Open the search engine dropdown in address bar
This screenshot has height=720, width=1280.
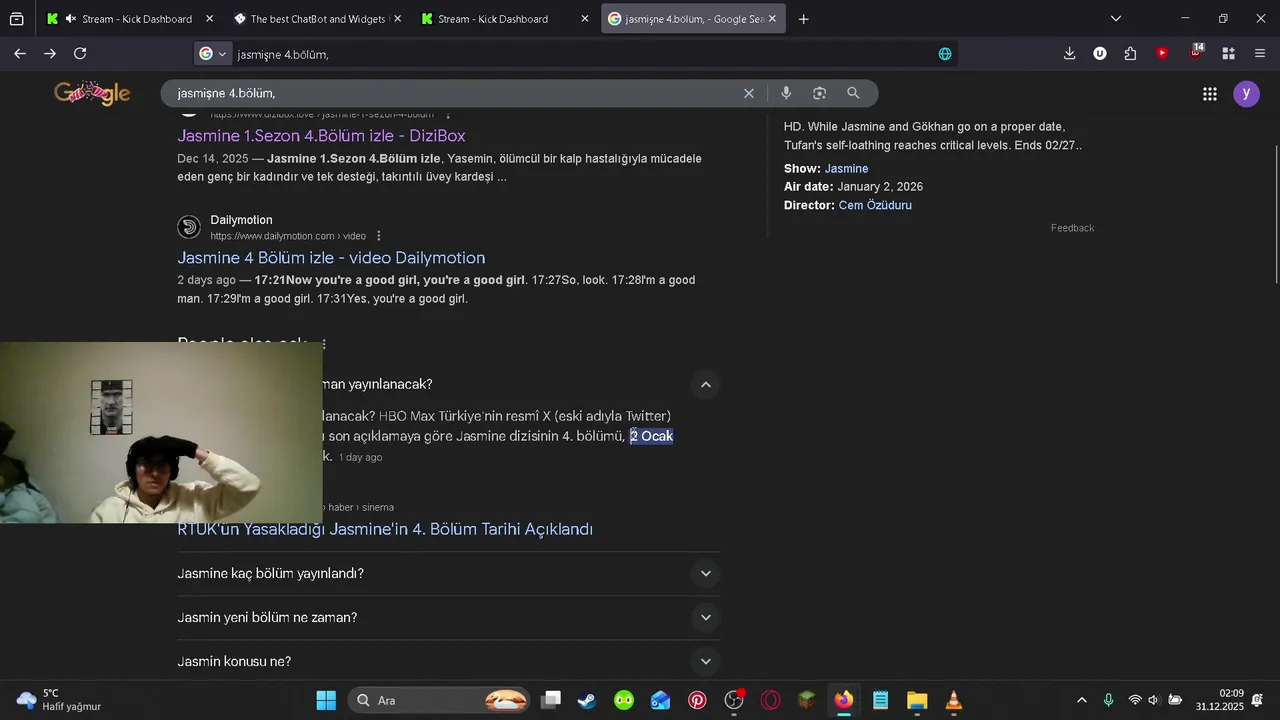213,54
